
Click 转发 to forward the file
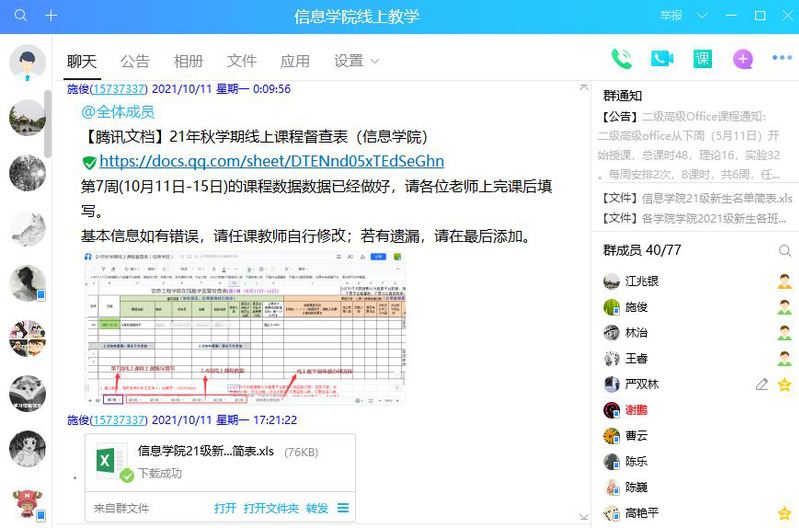coord(317,508)
